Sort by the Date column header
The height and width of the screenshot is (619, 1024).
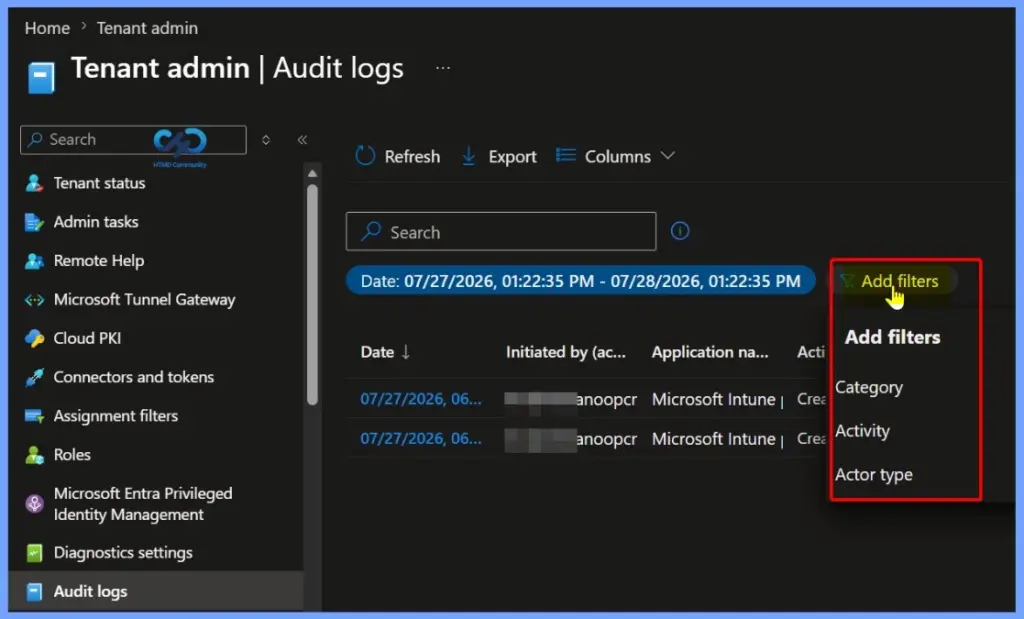point(377,352)
